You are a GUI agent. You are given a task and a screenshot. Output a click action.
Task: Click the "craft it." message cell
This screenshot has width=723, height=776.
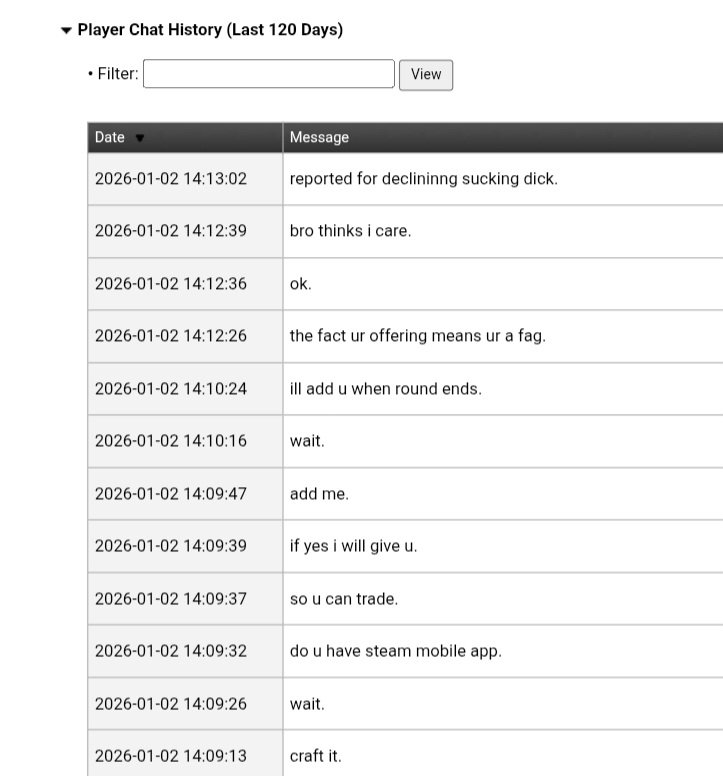point(315,756)
